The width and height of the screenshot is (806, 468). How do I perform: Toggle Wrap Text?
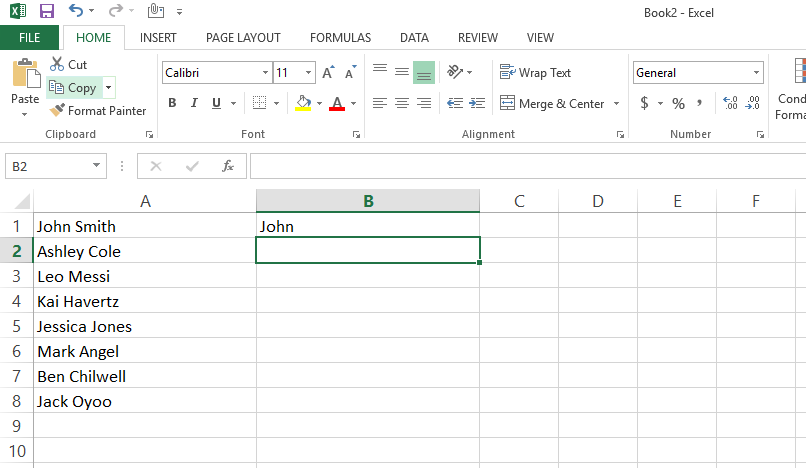pos(535,73)
